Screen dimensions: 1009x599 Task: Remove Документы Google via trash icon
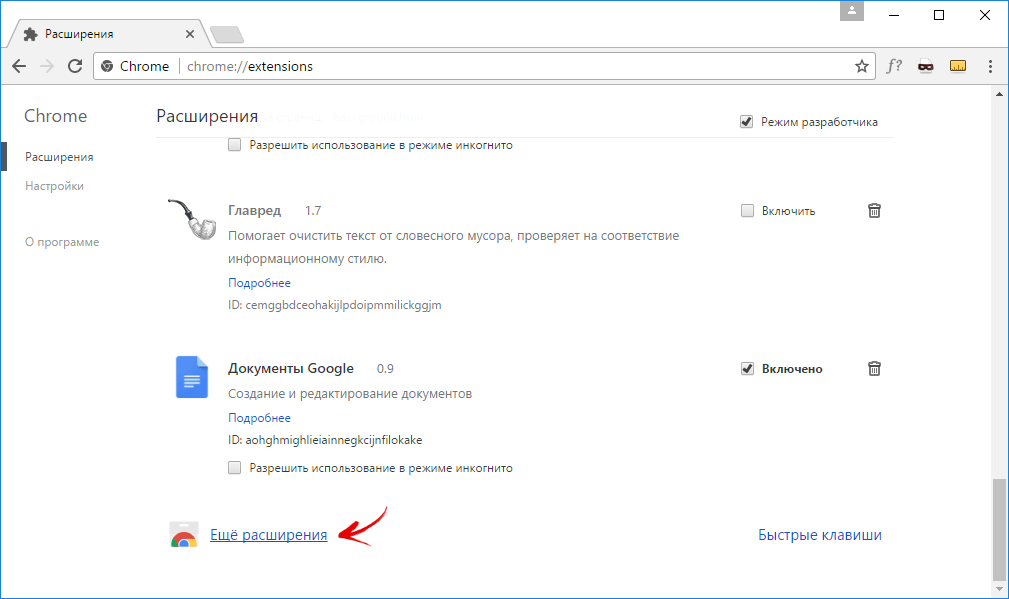[874, 369]
